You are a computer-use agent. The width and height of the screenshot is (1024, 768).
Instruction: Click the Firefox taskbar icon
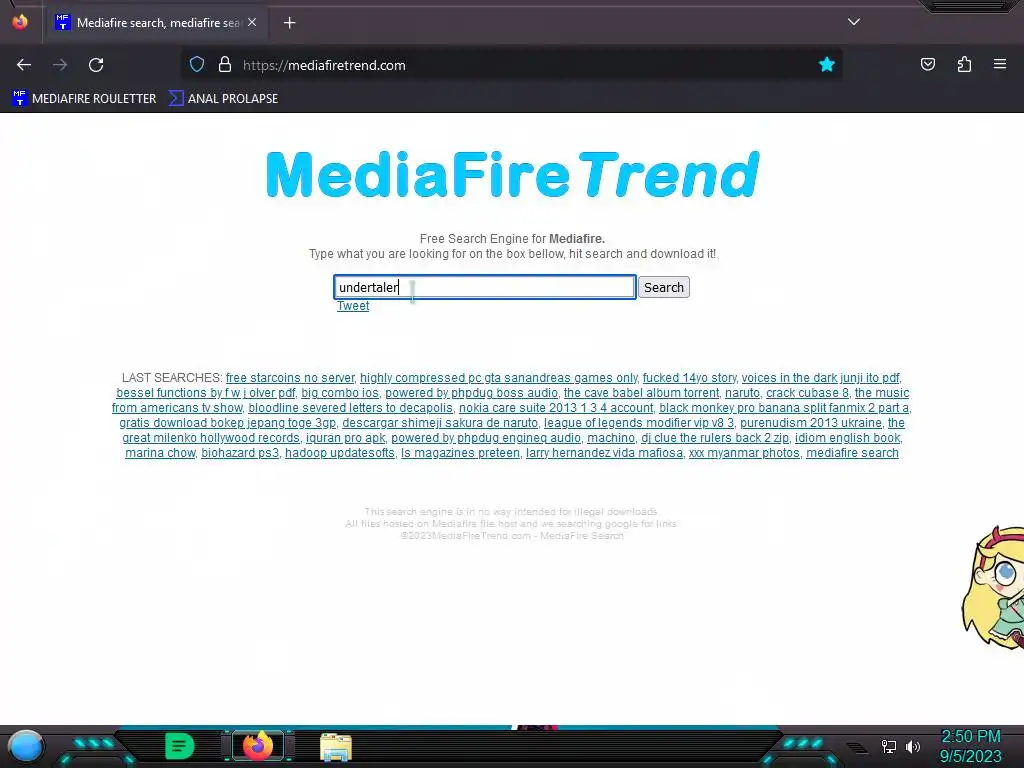pyautogui.click(x=257, y=746)
